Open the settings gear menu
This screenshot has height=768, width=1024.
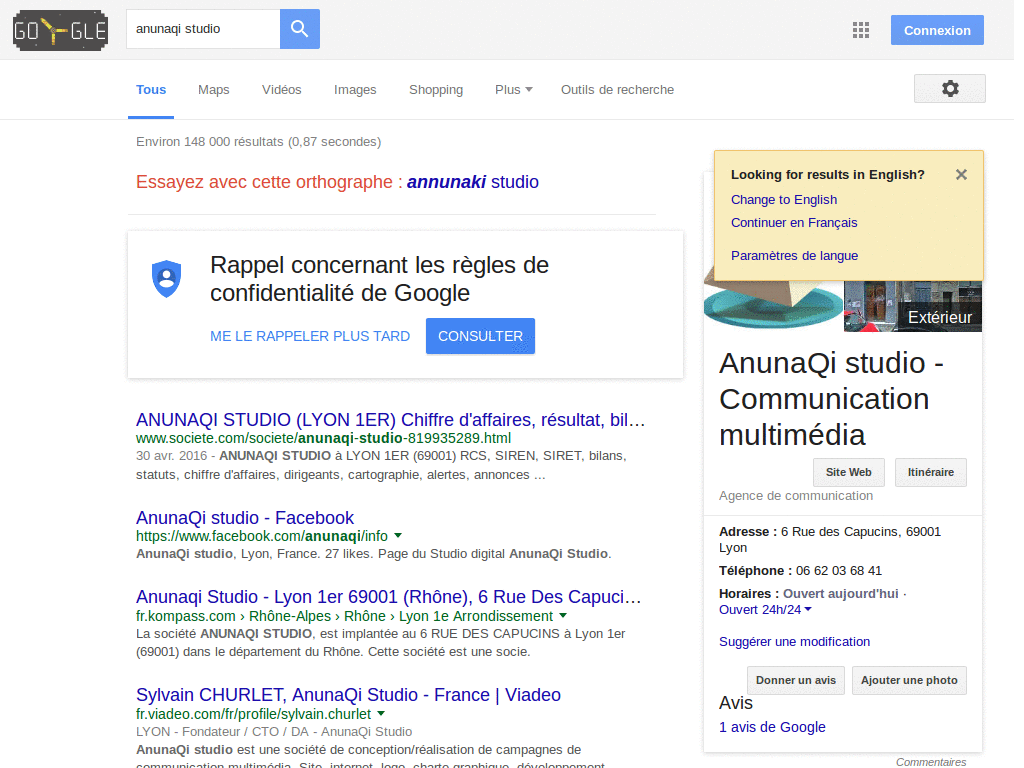pos(950,88)
